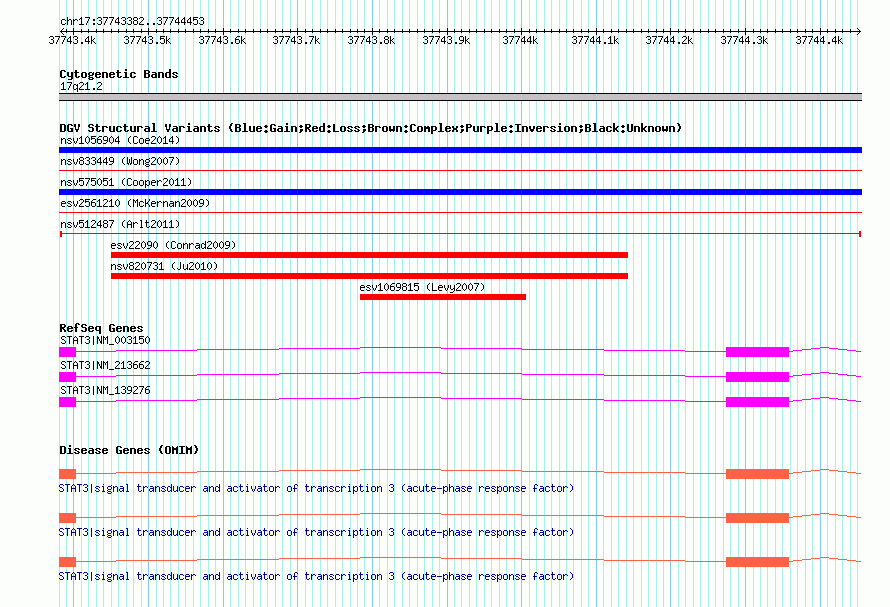The image size is (890, 607).
Task: Click the small left exon of STAT3|NM_003150
Action: pyautogui.click(x=68, y=352)
